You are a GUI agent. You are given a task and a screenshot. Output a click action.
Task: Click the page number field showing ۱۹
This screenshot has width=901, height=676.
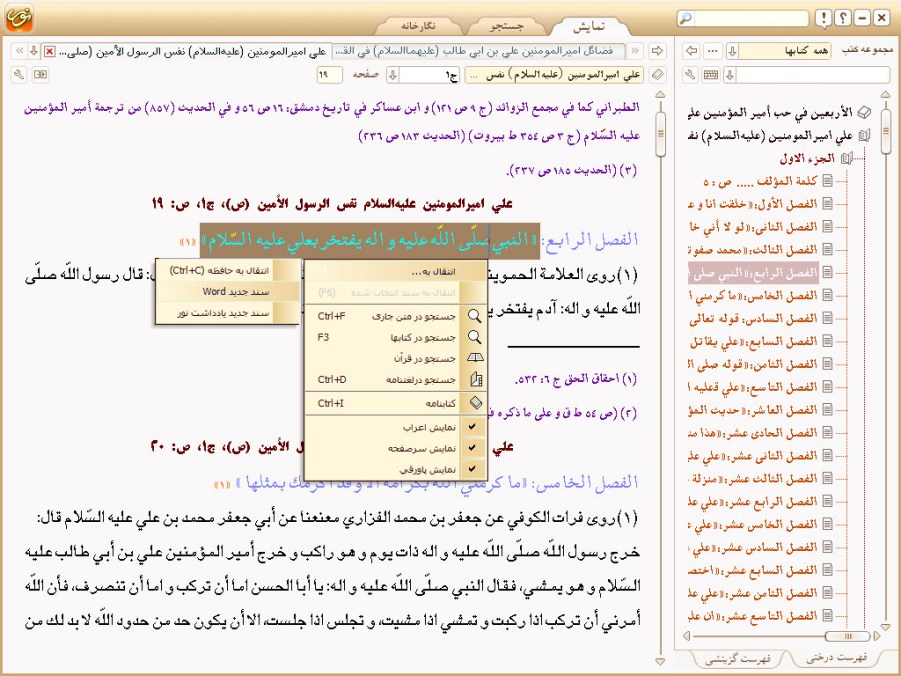coord(329,75)
